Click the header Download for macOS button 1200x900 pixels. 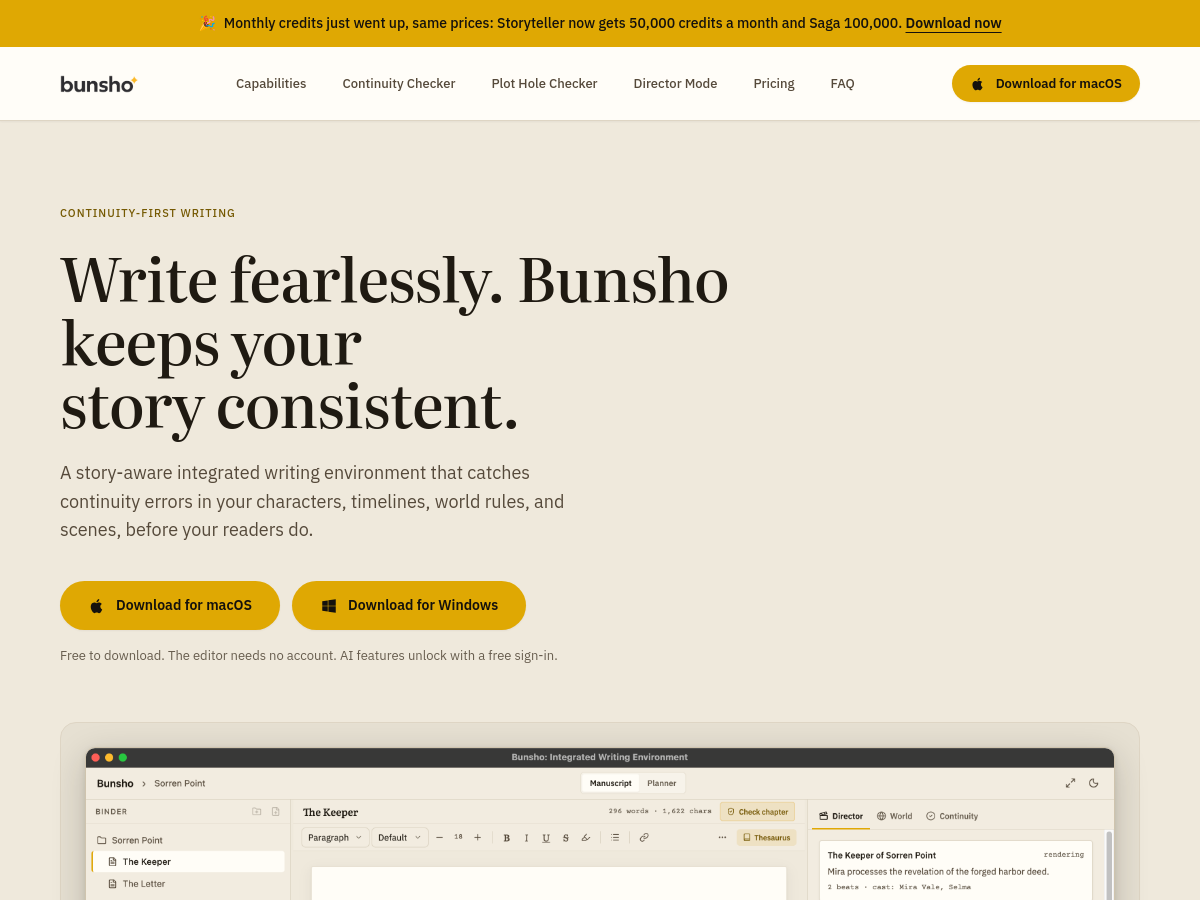pyautogui.click(x=1046, y=84)
